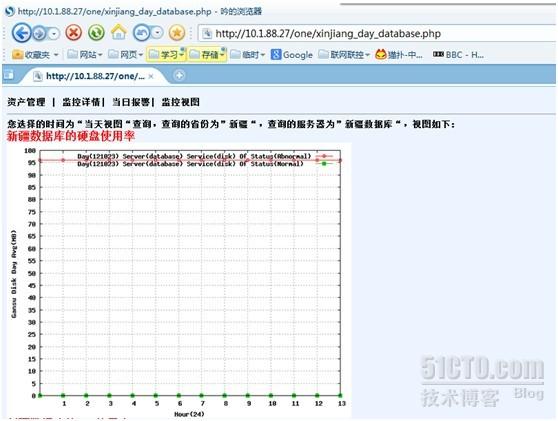Screen dimensions: 558x421
Task: Go back with the browser Back arrow
Action: tap(22, 33)
